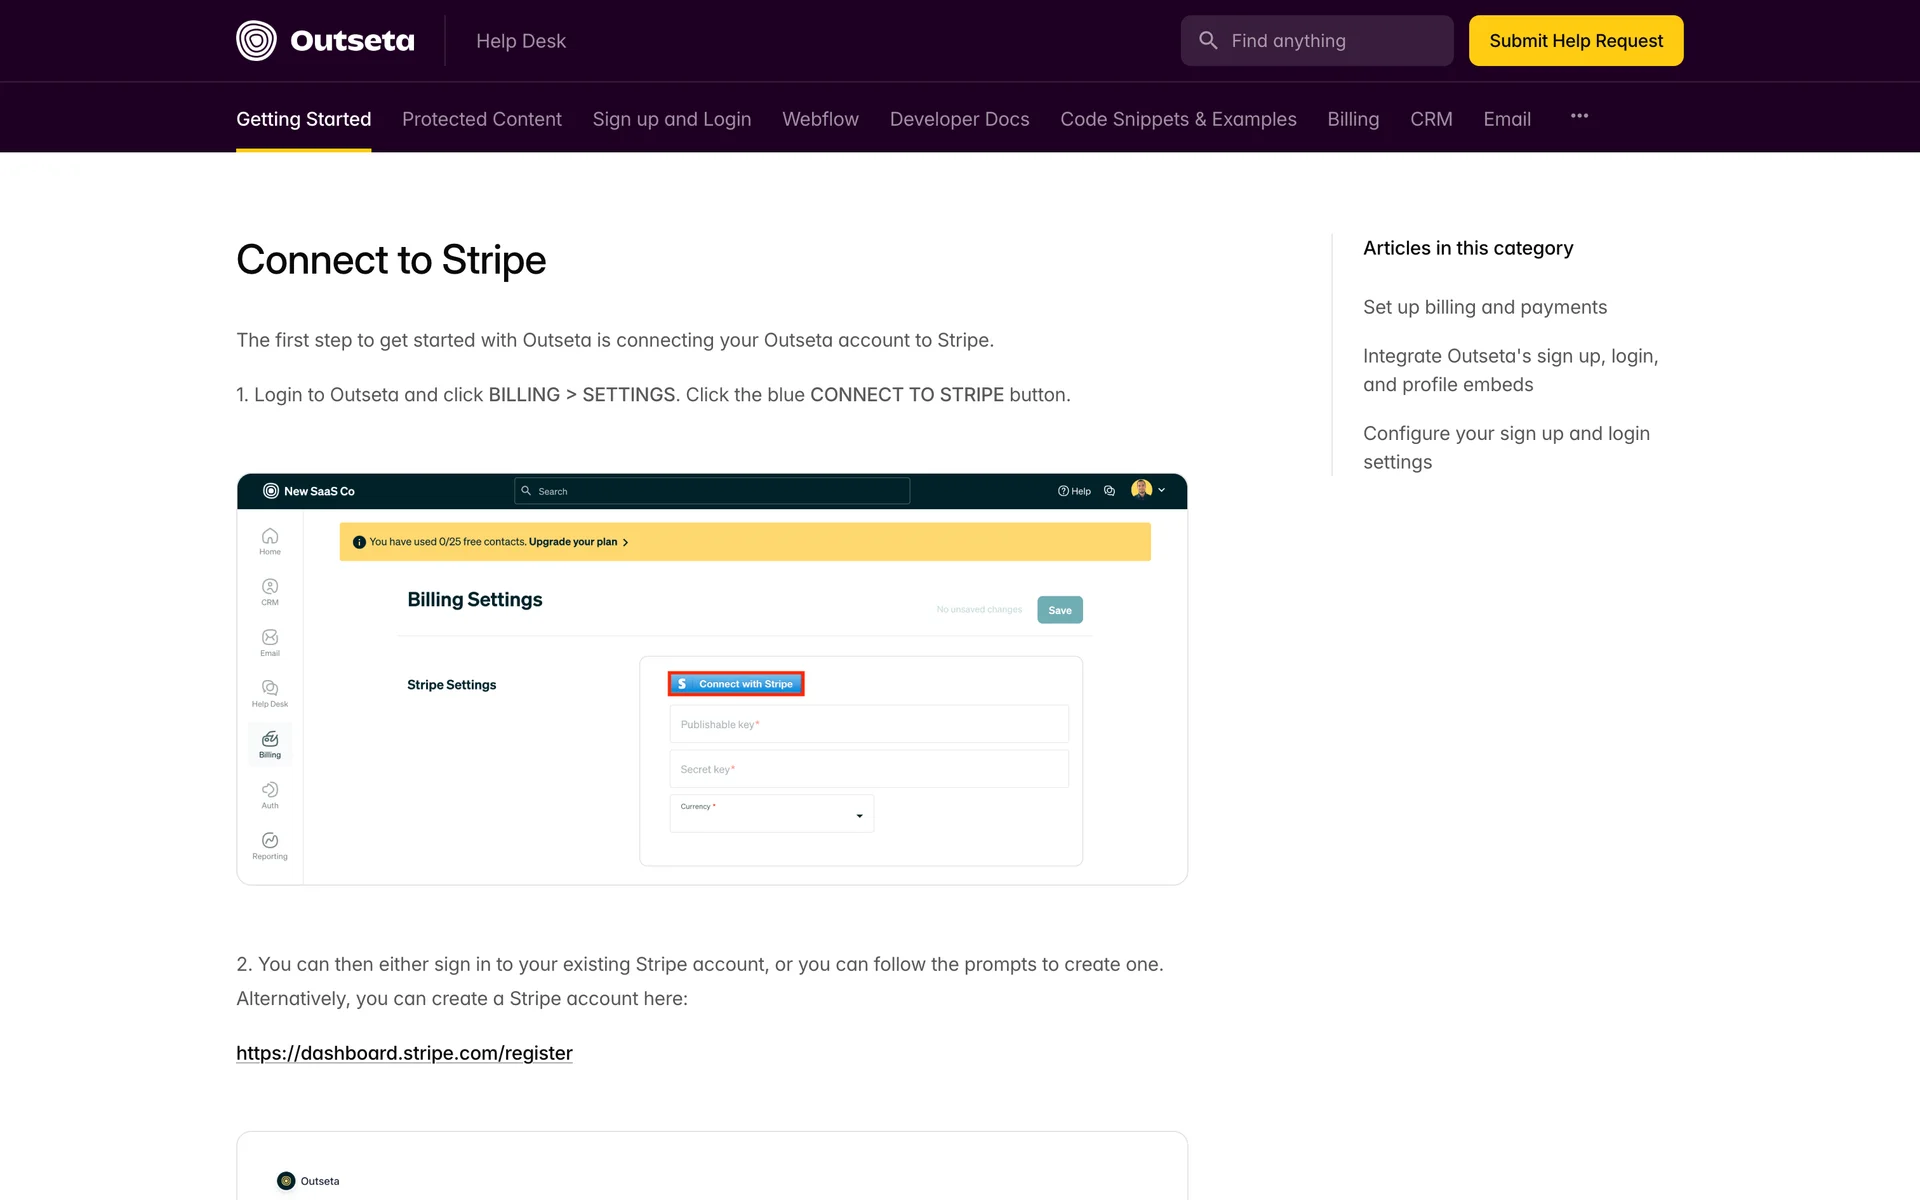
Task: Click the Billing Settings screenshot image
Action: [712, 679]
